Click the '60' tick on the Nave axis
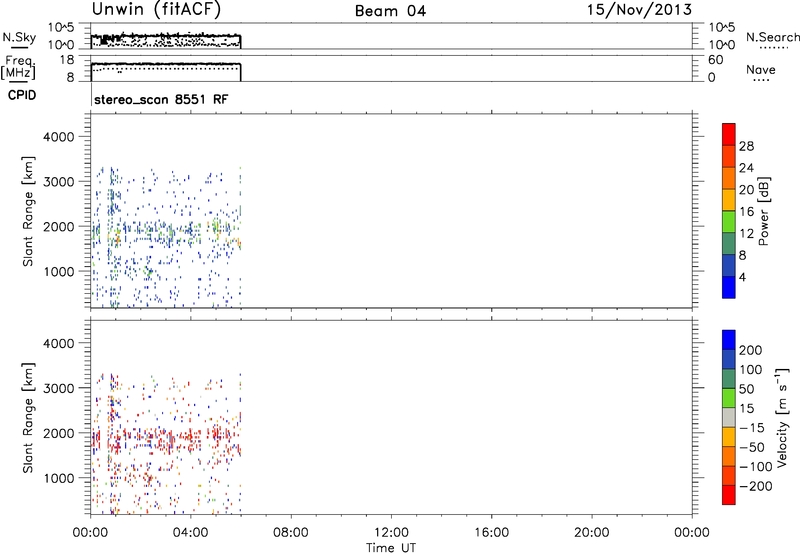The height and width of the screenshot is (554, 800). pos(715,60)
